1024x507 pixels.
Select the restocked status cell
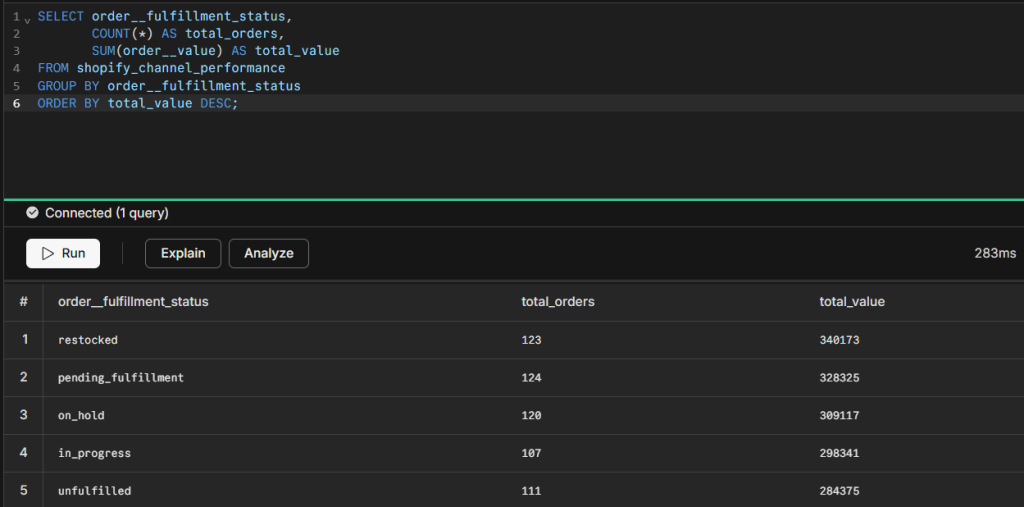[88, 340]
